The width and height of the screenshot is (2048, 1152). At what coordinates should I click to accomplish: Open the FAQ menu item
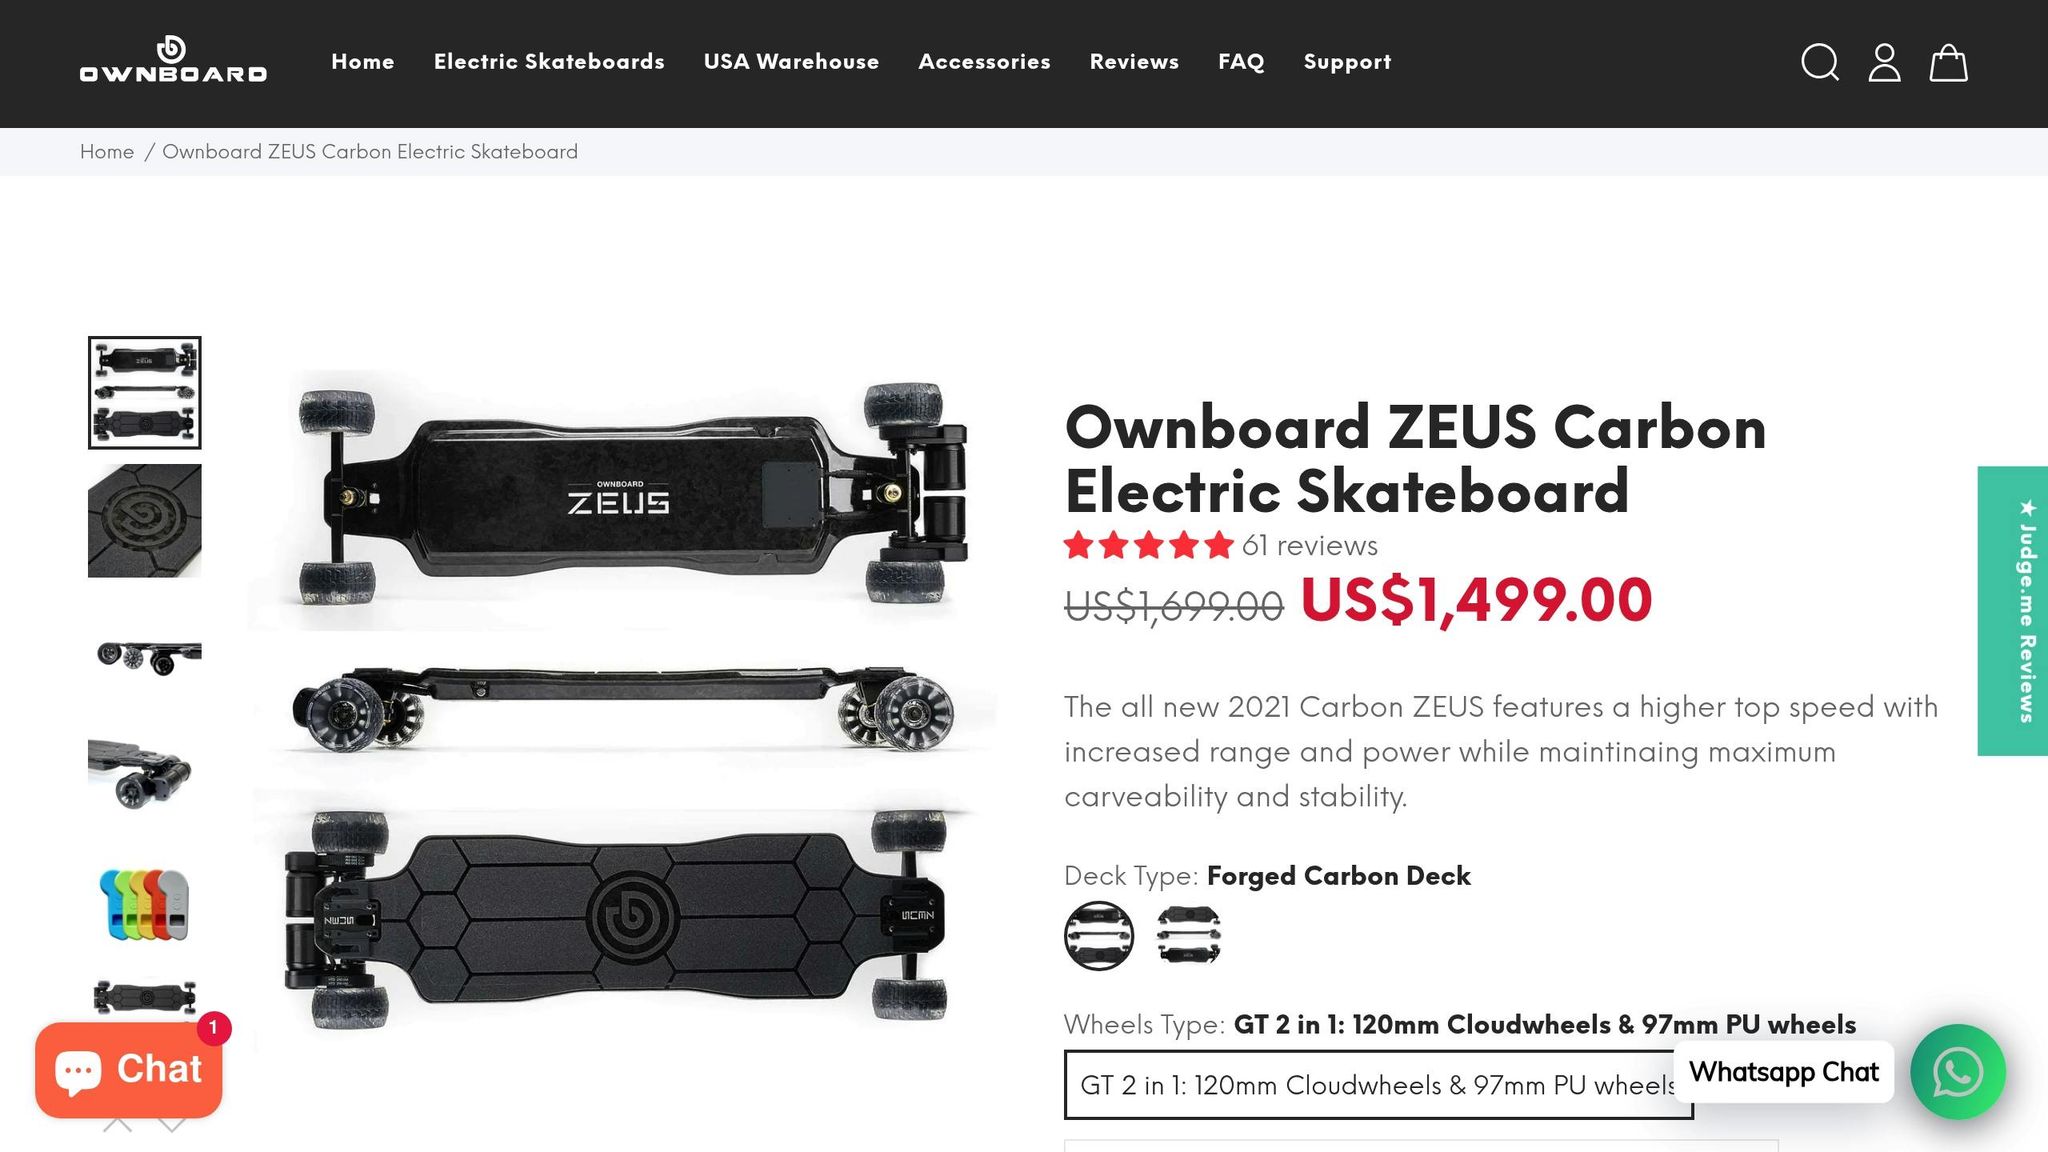click(1240, 61)
